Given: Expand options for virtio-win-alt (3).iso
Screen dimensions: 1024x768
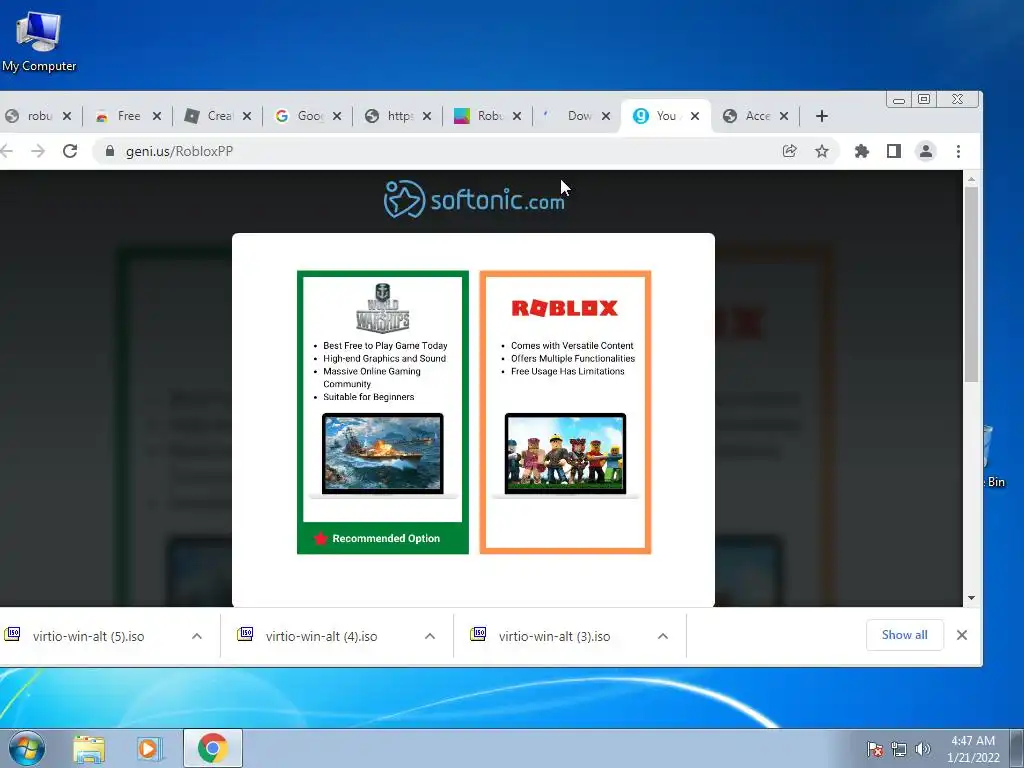Looking at the screenshot, I should tap(663, 636).
